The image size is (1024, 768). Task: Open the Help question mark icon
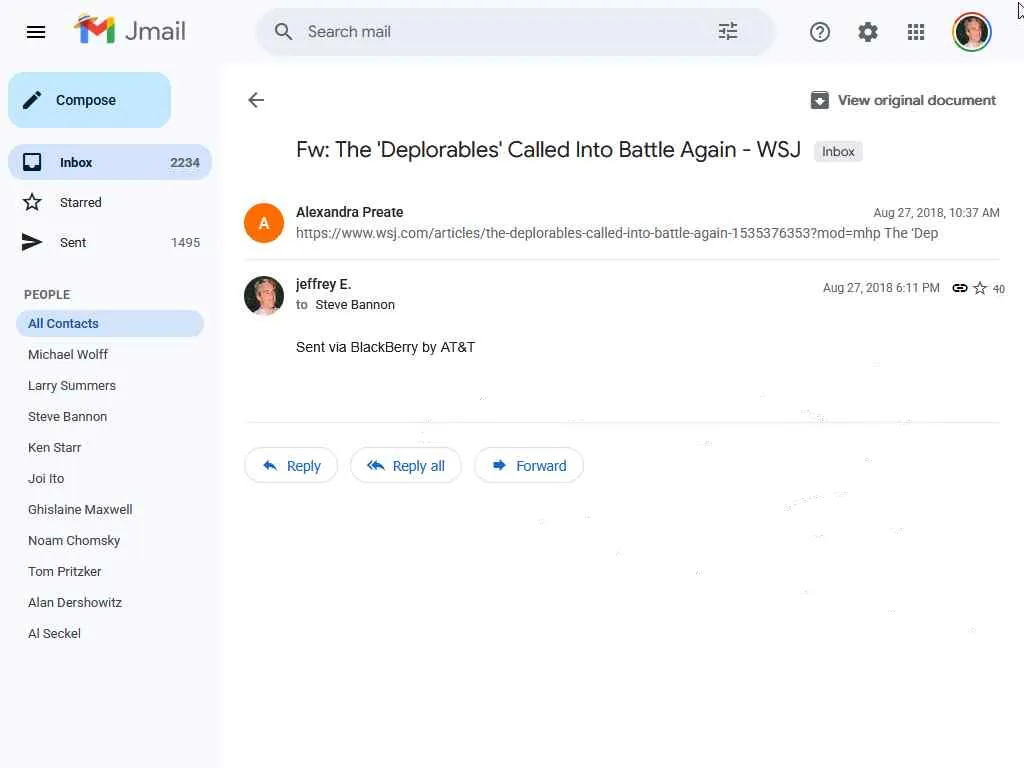pos(820,32)
